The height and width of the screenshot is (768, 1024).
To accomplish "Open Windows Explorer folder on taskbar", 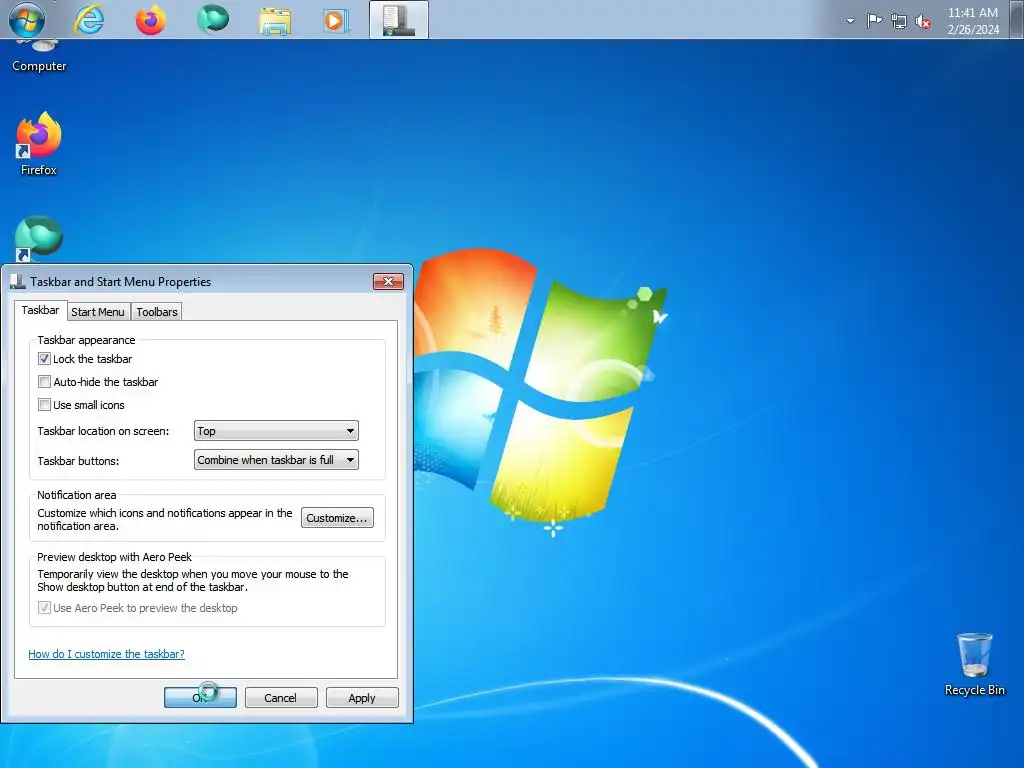I will pos(275,20).
